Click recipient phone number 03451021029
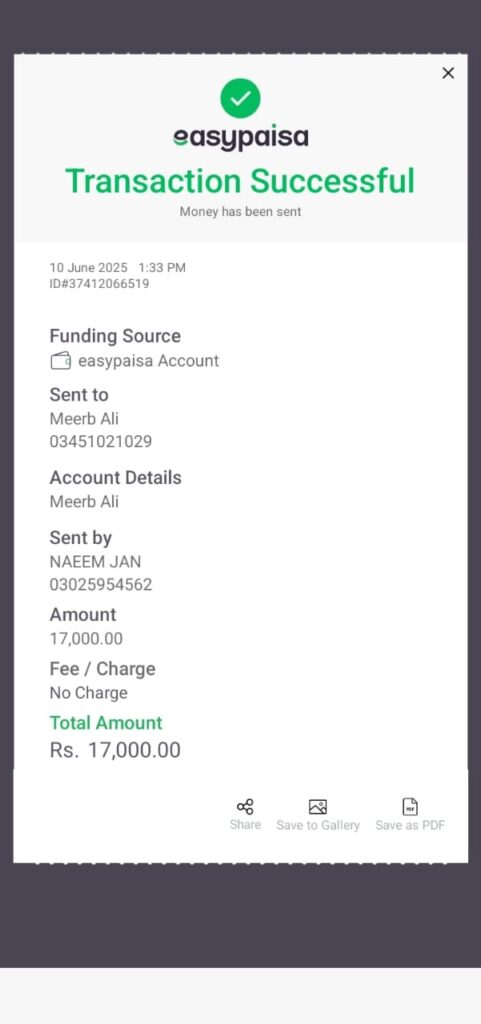The height and width of the screenshot is (1024, 481). [x=101, y=442]
